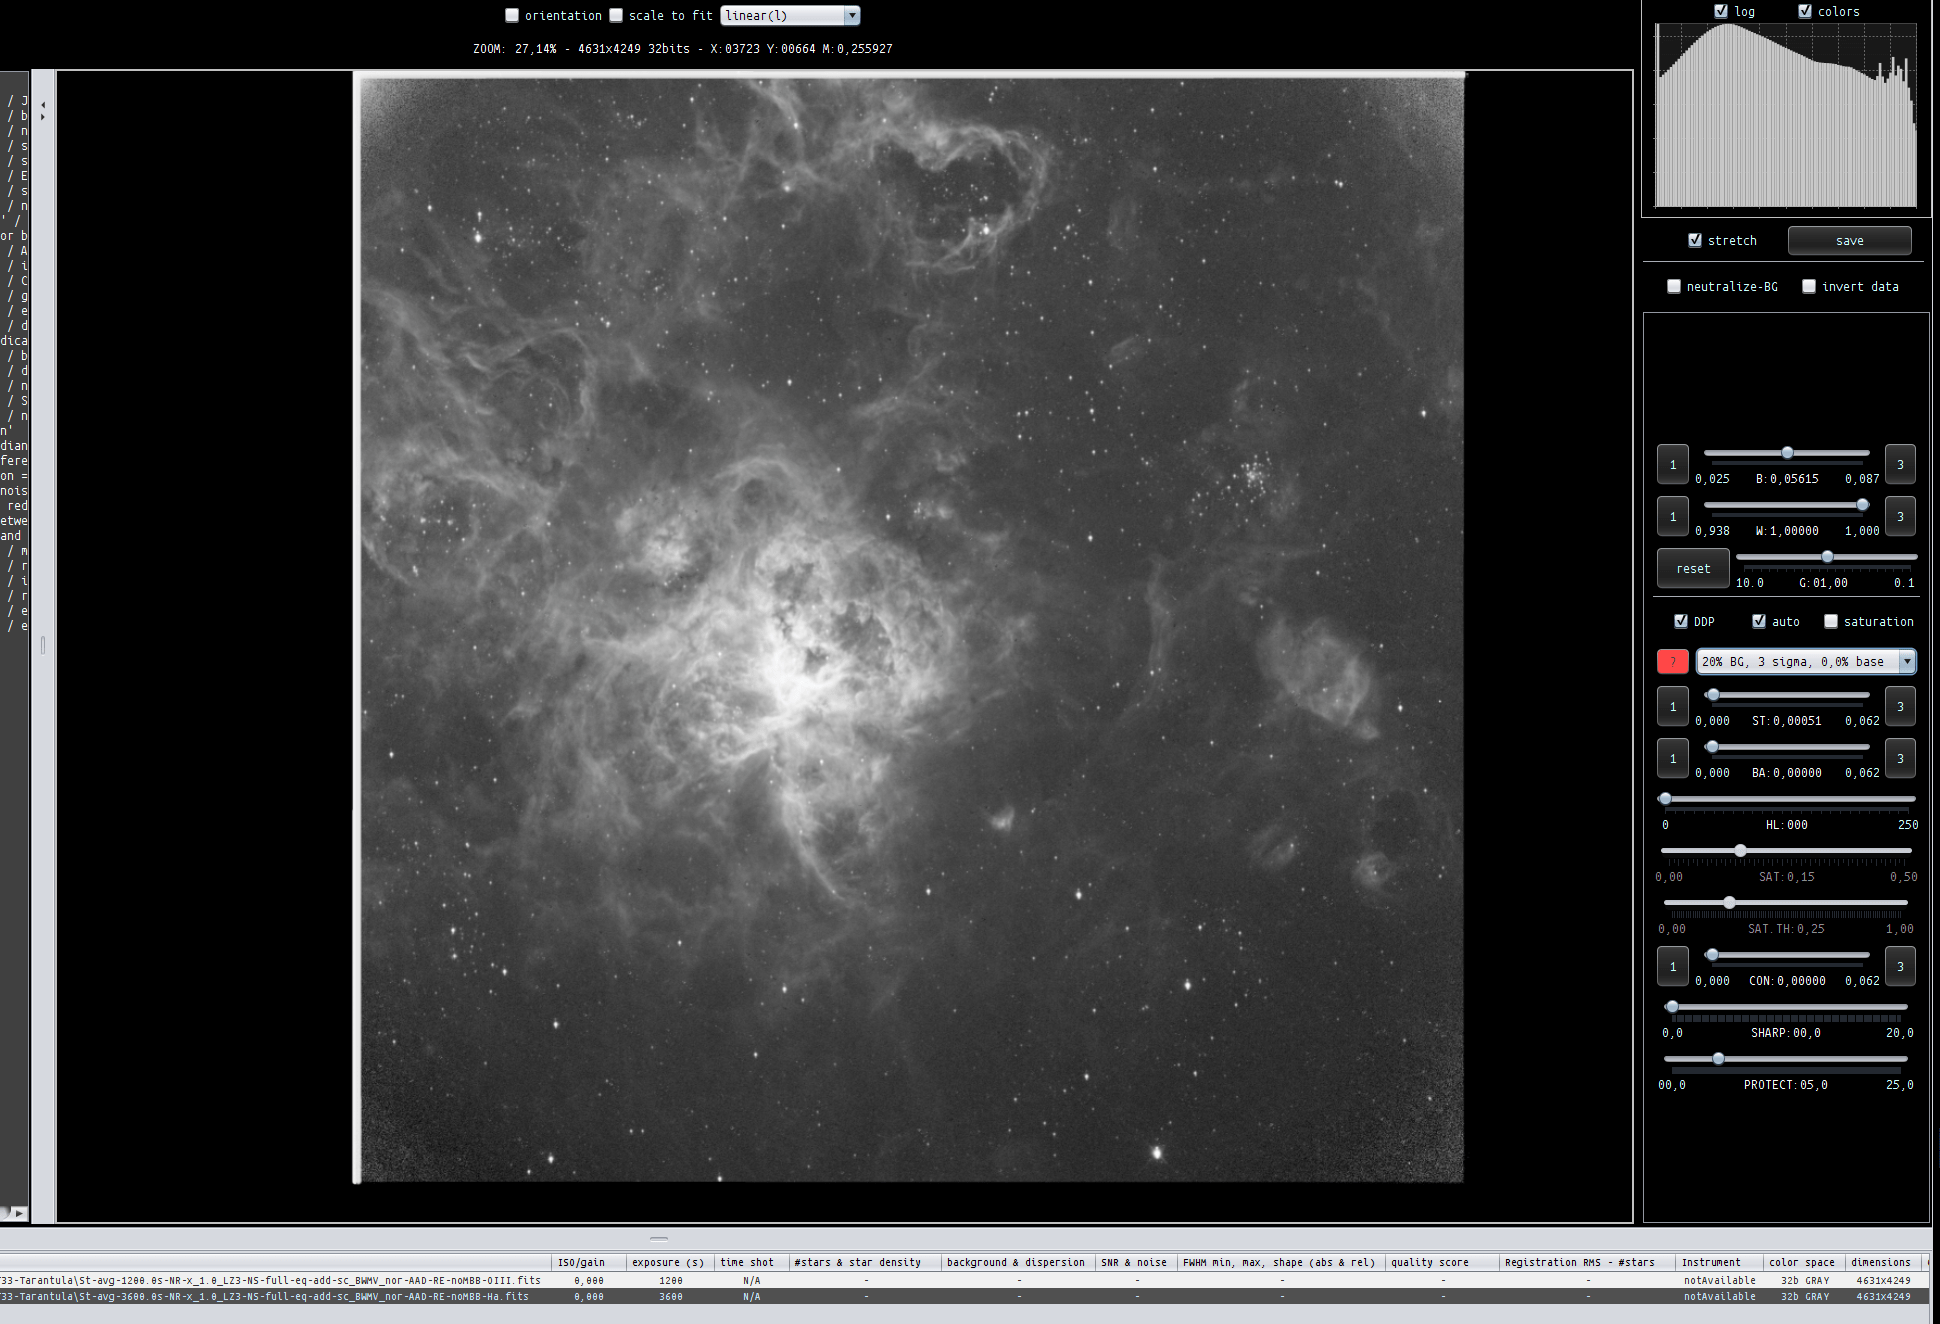This screenshot has height=1324, width=1940.
Task: Click the red question mark help button
Action: click(x=1672, y=661)
